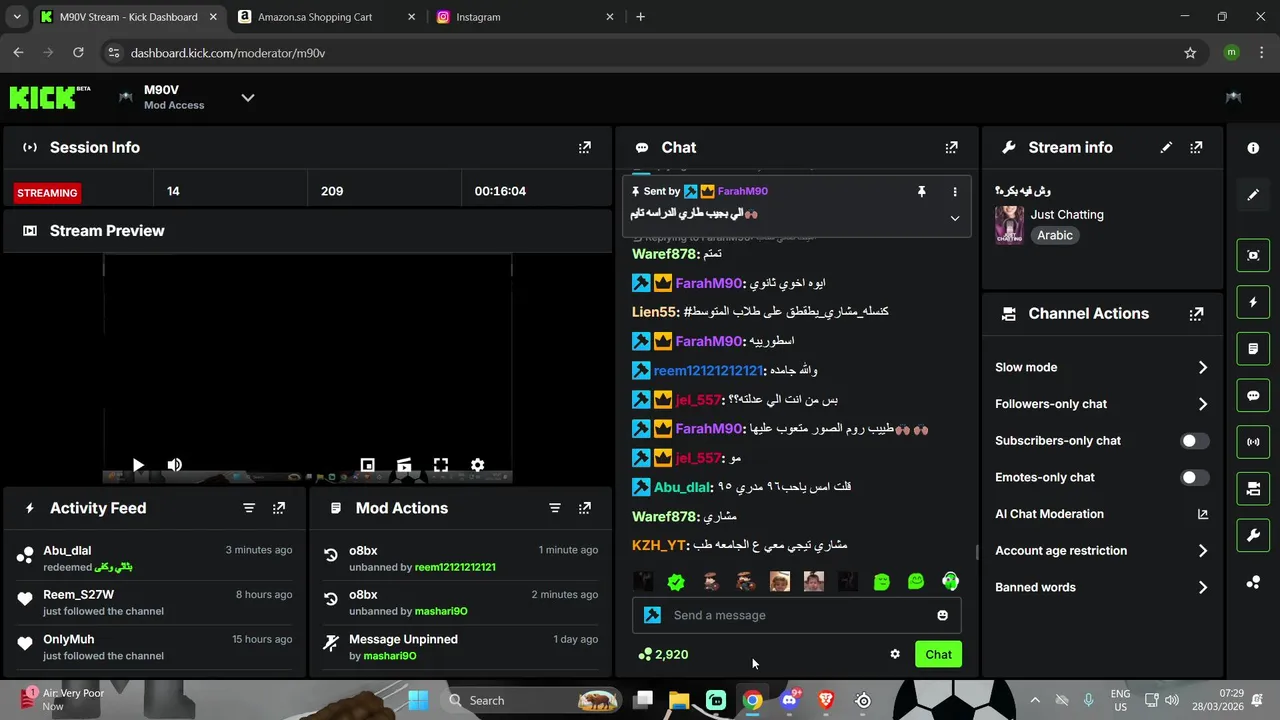The width and height of the screenshot is (1280, 720).
Task: Click the pencil icon in right sidebar
Action: (x=1253, y=195)
